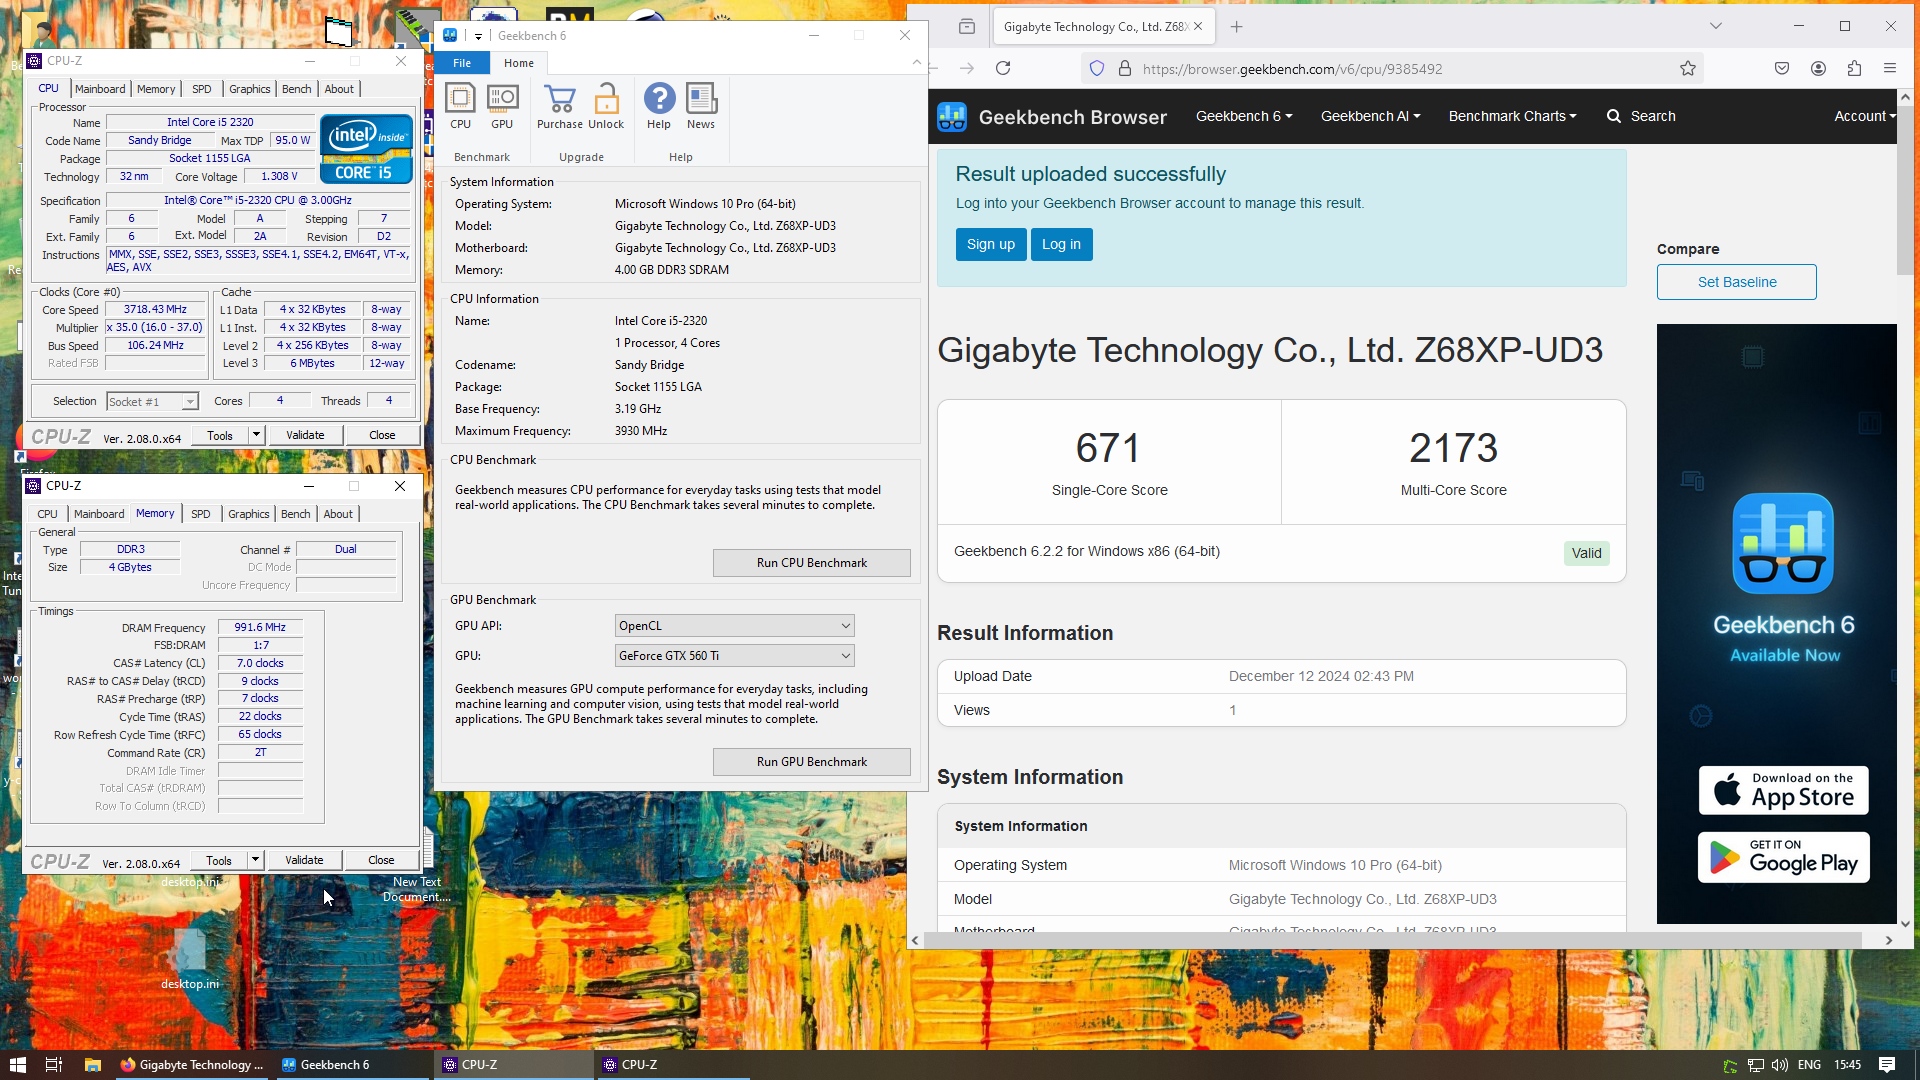Click Run CPU Benchmark button
Screen dimensions: 1920x1080
[811, 563]
